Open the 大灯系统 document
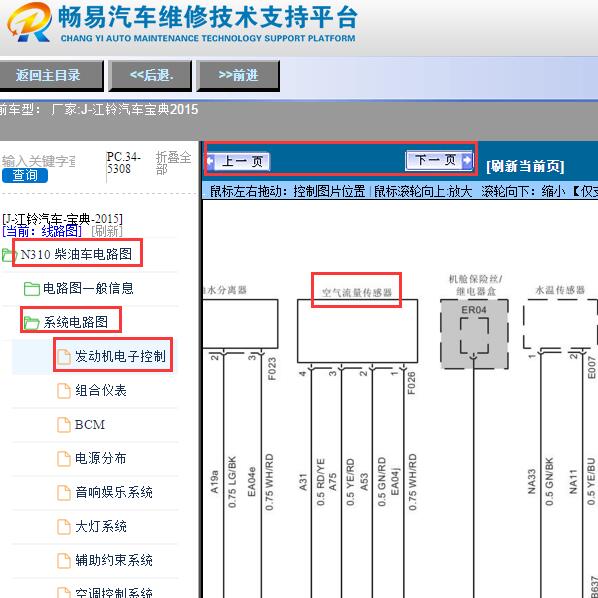Viewport: 598px width, 598px height. 101,527
